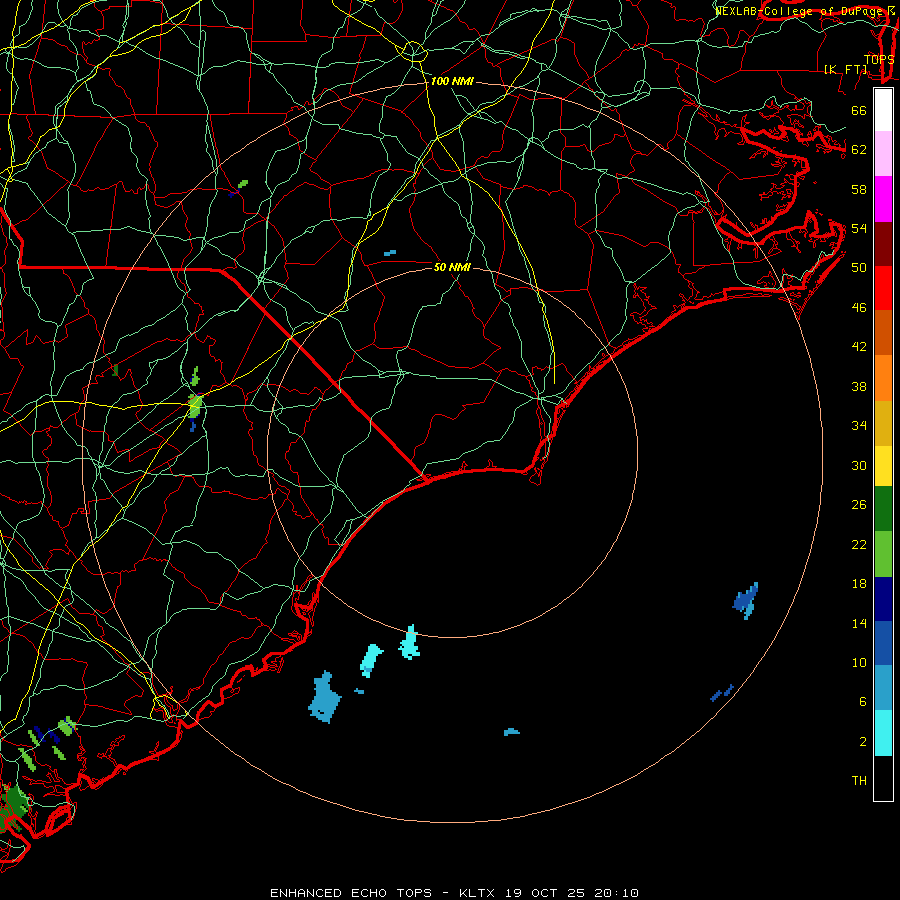This screenshot has width=900, height=900.
Task: Click the 100 NMI range ring label
Action: 452,82
